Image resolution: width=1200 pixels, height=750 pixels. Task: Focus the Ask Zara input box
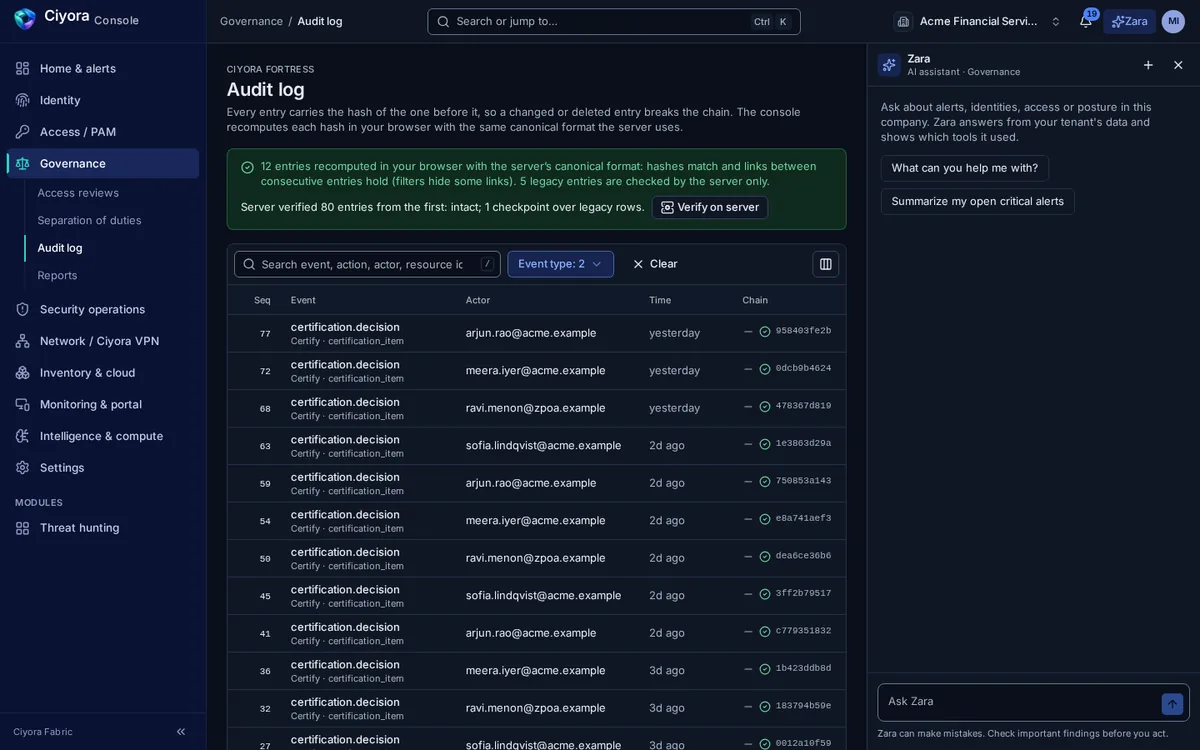tap(1020, 702)
